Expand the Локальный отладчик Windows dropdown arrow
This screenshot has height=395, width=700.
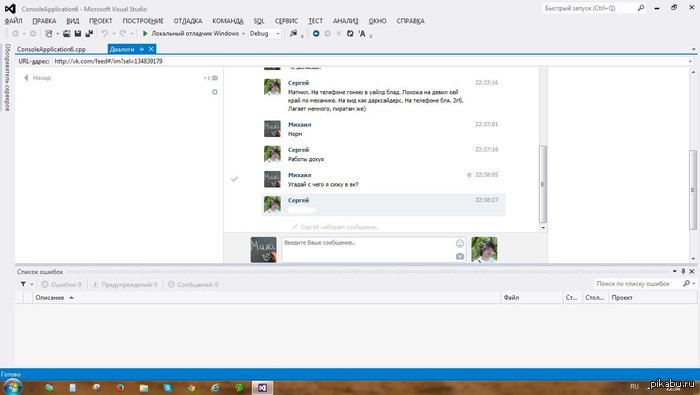[243, 33]
